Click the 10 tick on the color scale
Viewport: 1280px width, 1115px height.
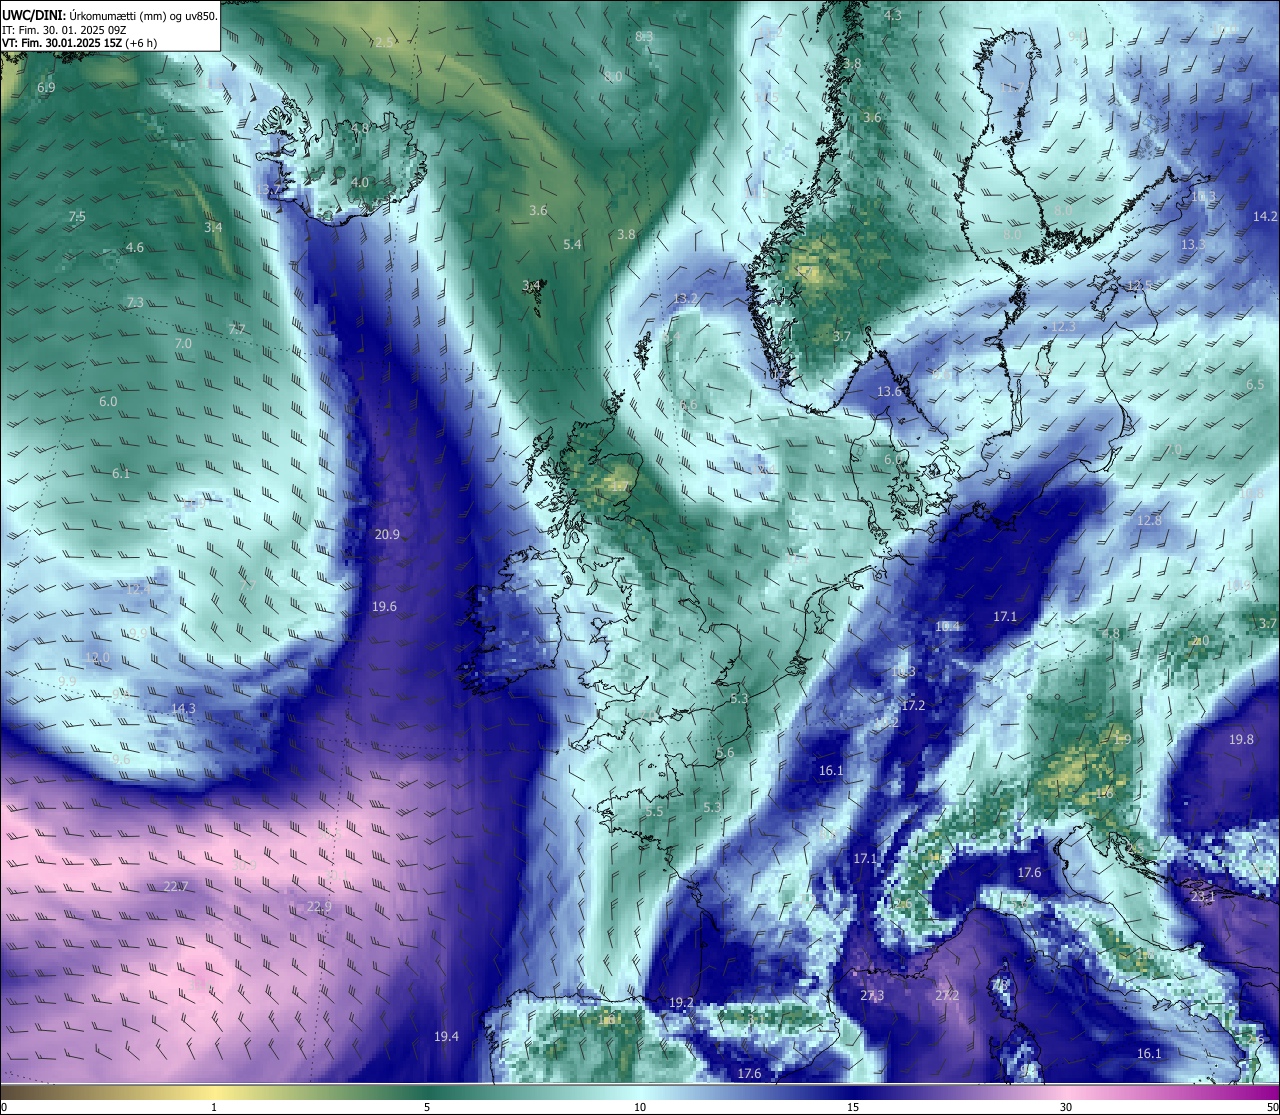click(640, 1107)
